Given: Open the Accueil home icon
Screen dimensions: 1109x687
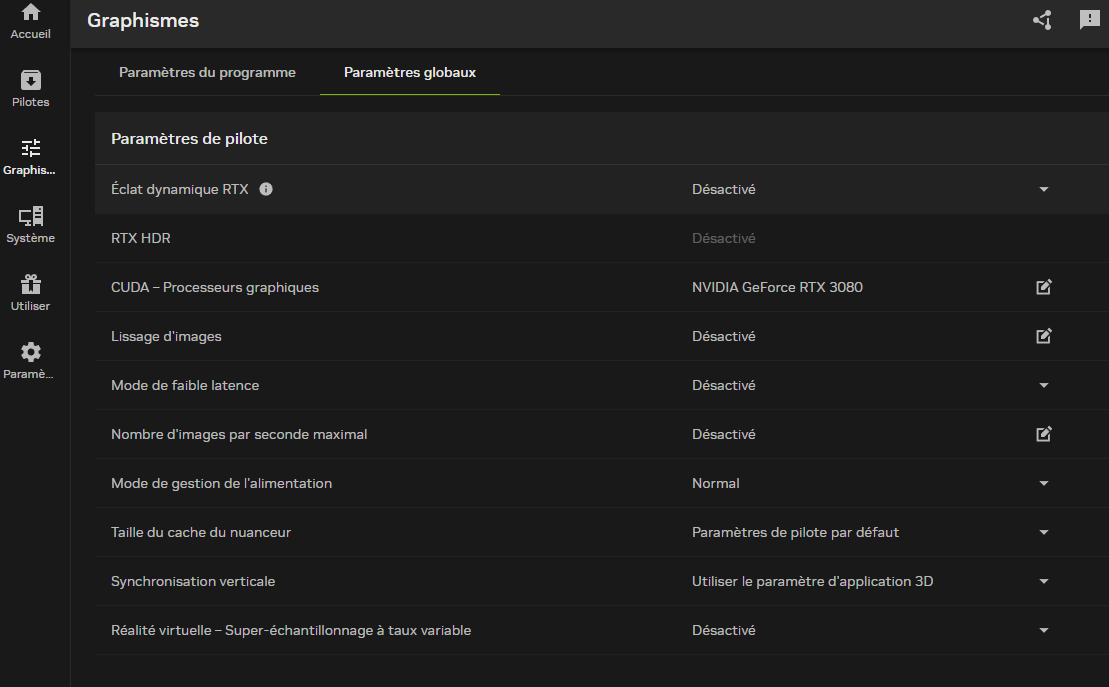Looking at the screenshot, I should click(x=31, y=14).
